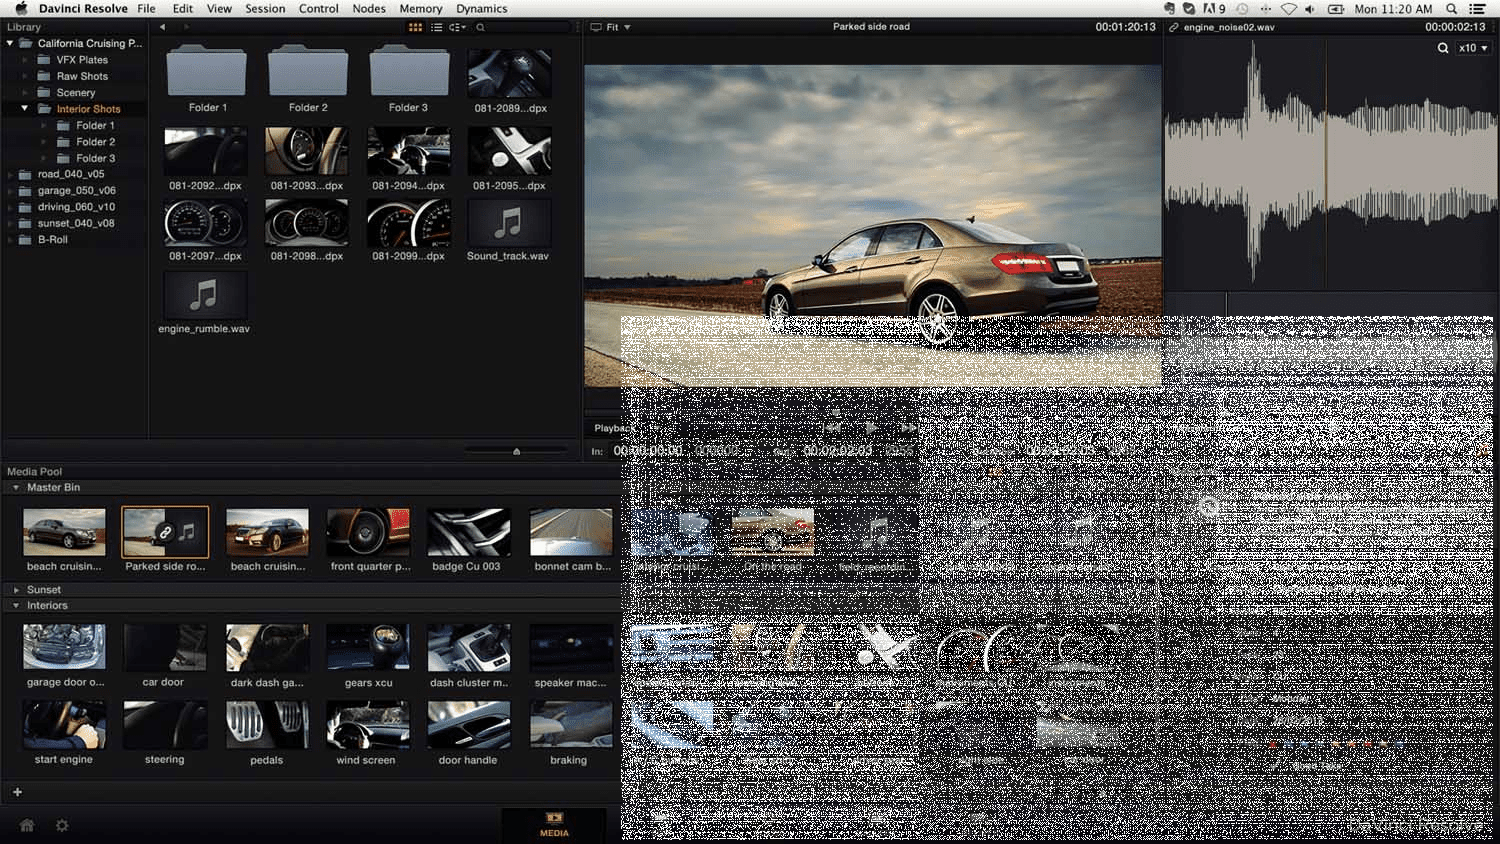
Task: Select the Raw Shots folder in Library
Action: point(82,76)
